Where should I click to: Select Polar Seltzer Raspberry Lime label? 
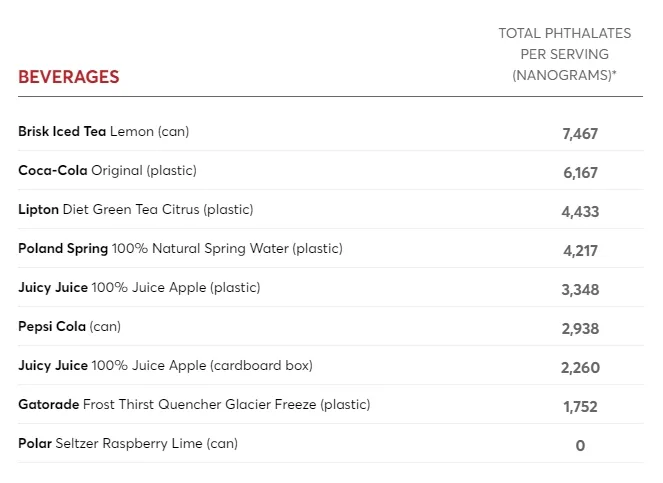click(128, 443)
